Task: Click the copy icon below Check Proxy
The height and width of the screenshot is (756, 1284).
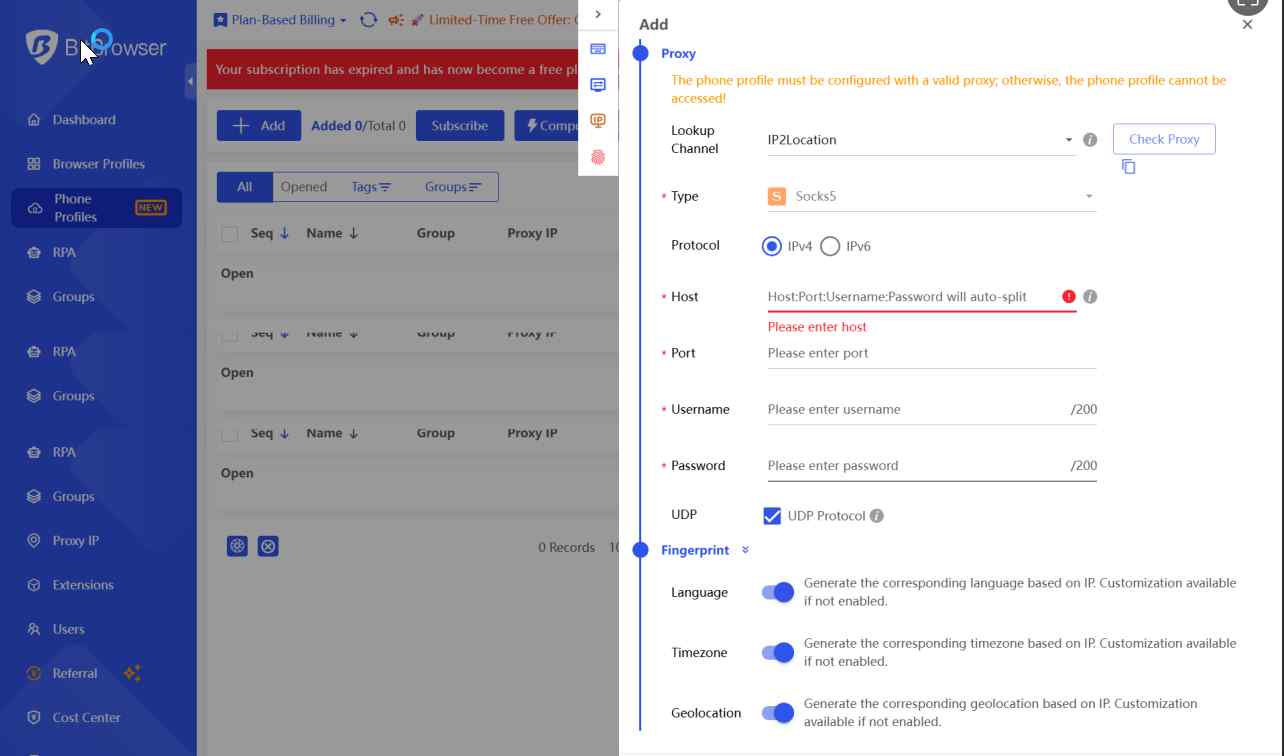Action: pyautogui.click(x=1128, y=167)
